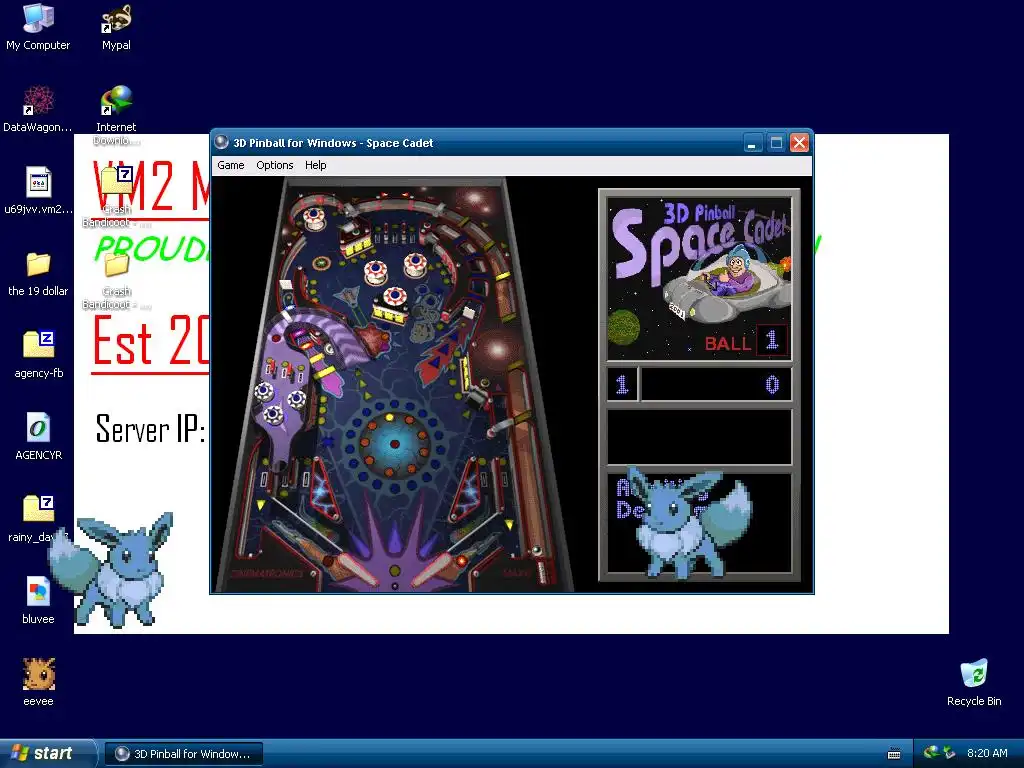This screenshot has width=1024, height=768.
Task: Open the Help menu
Action: (x=315, y=165)
